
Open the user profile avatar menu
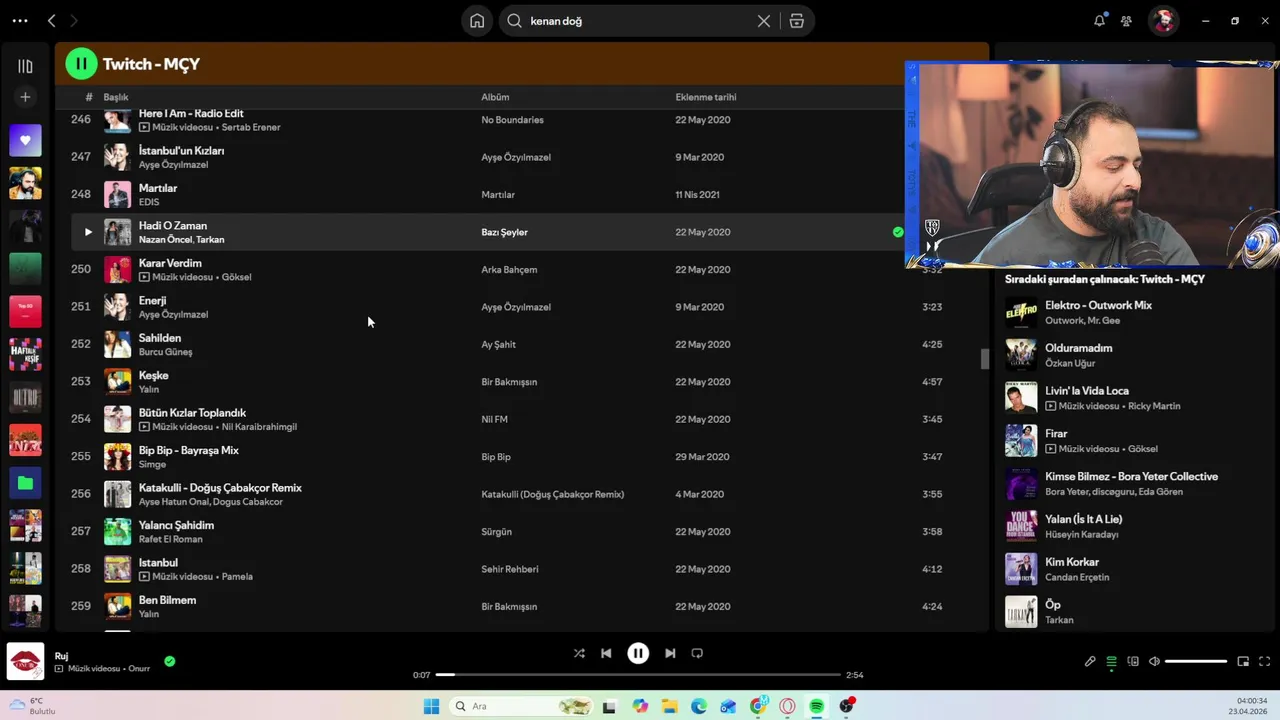click(x=1163, y=20)
